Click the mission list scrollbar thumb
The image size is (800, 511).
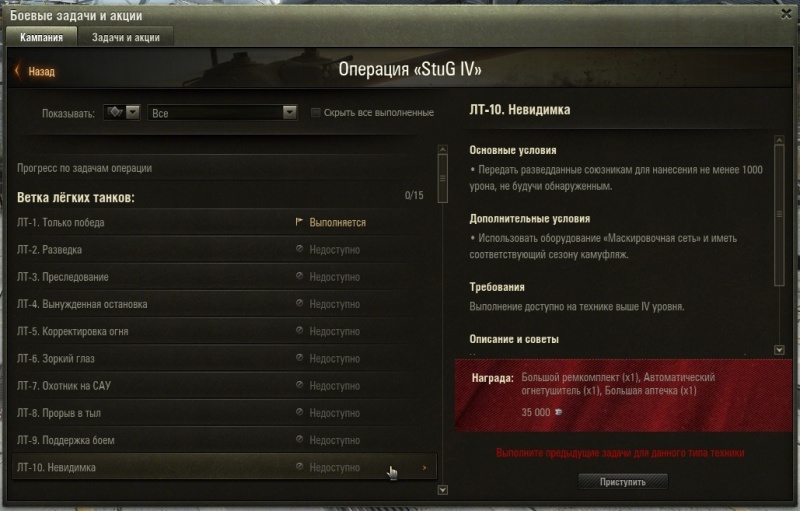click(443, 178)
